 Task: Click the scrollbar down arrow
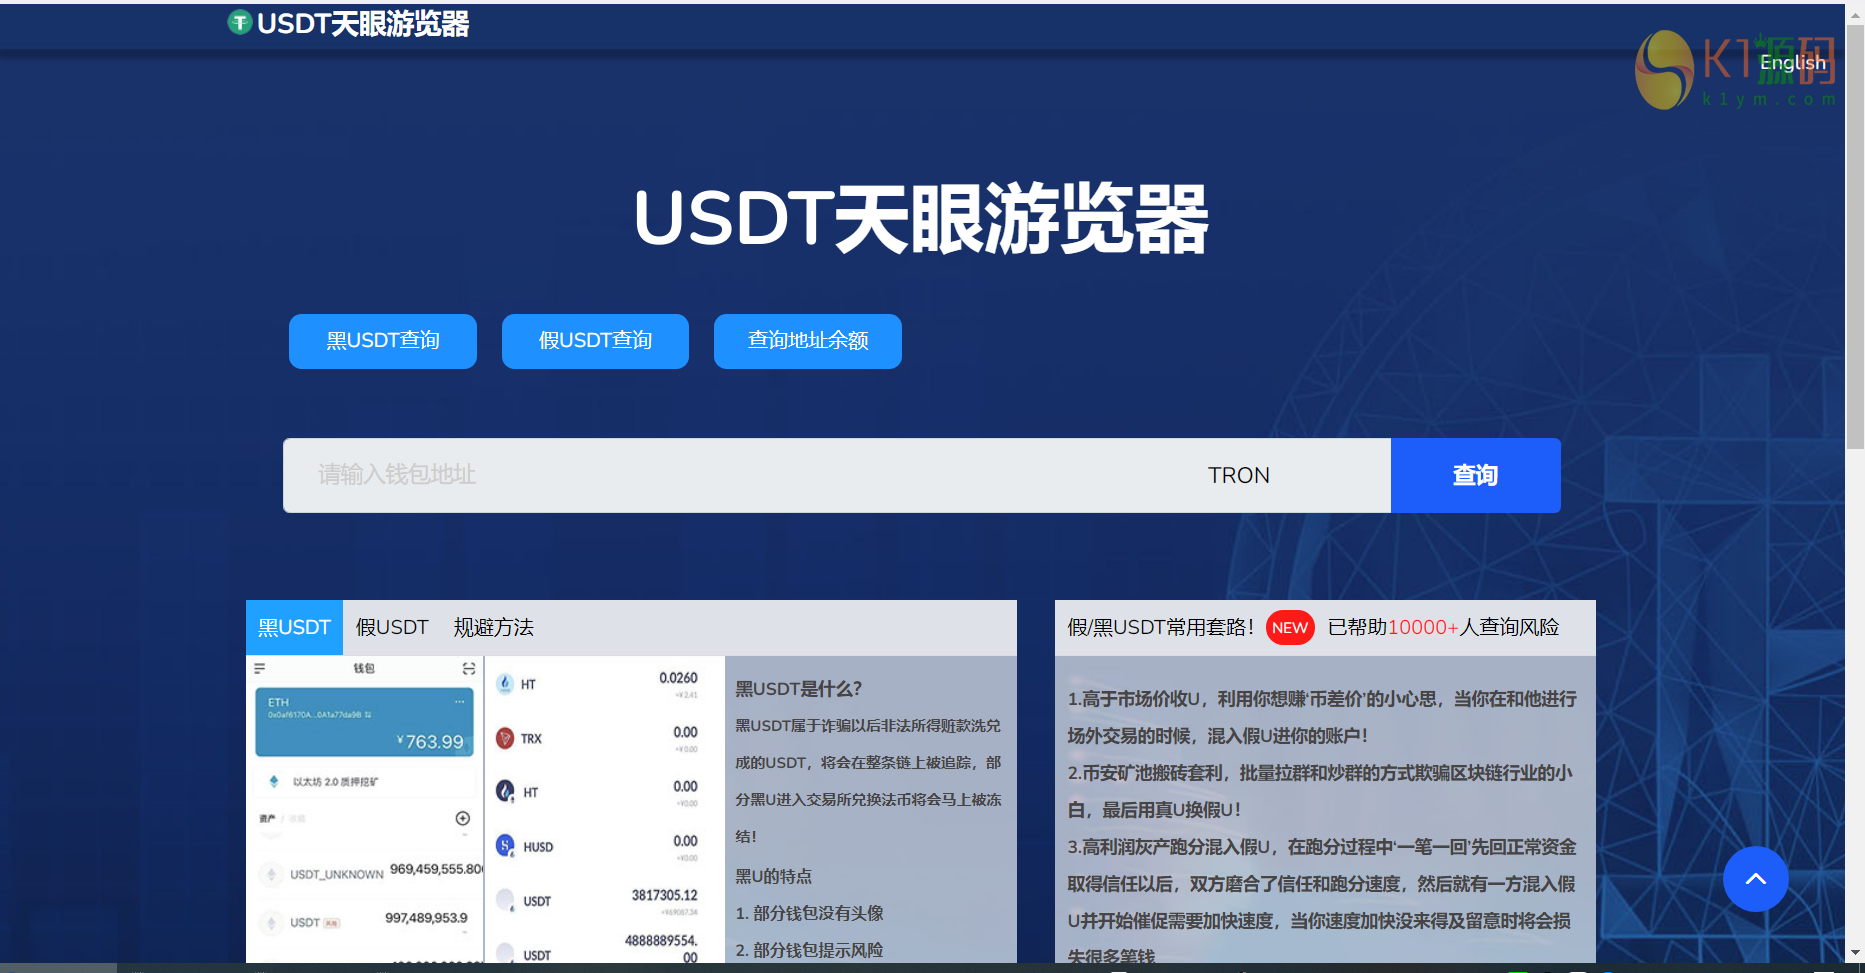click(1855, 953)
